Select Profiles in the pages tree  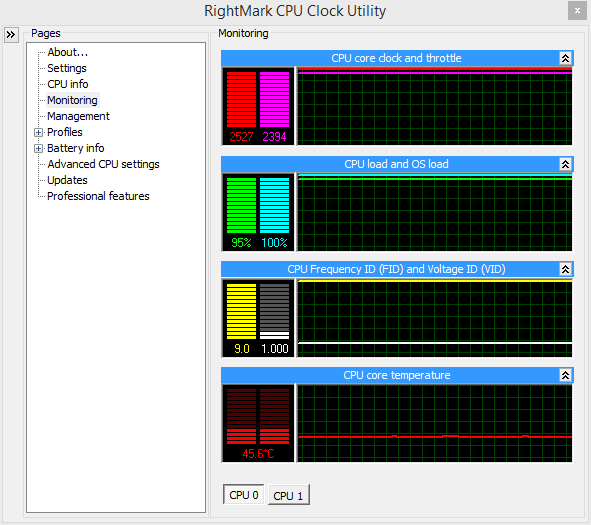[x=64, y=132]
